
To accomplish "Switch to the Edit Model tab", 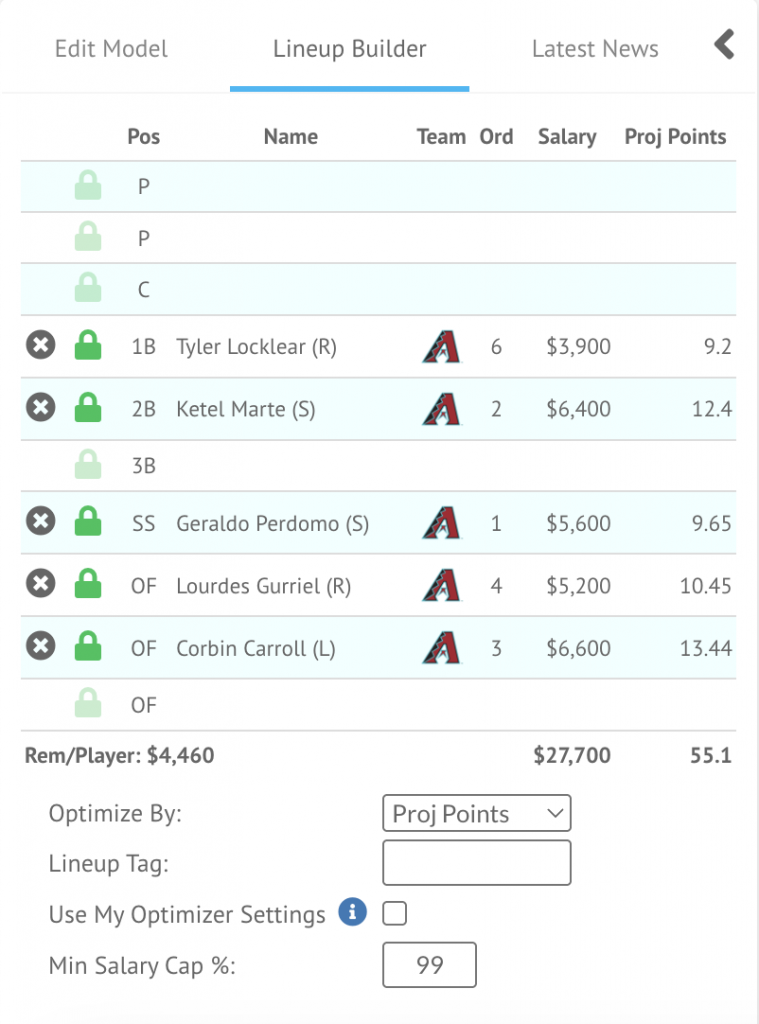I will 111,49.
